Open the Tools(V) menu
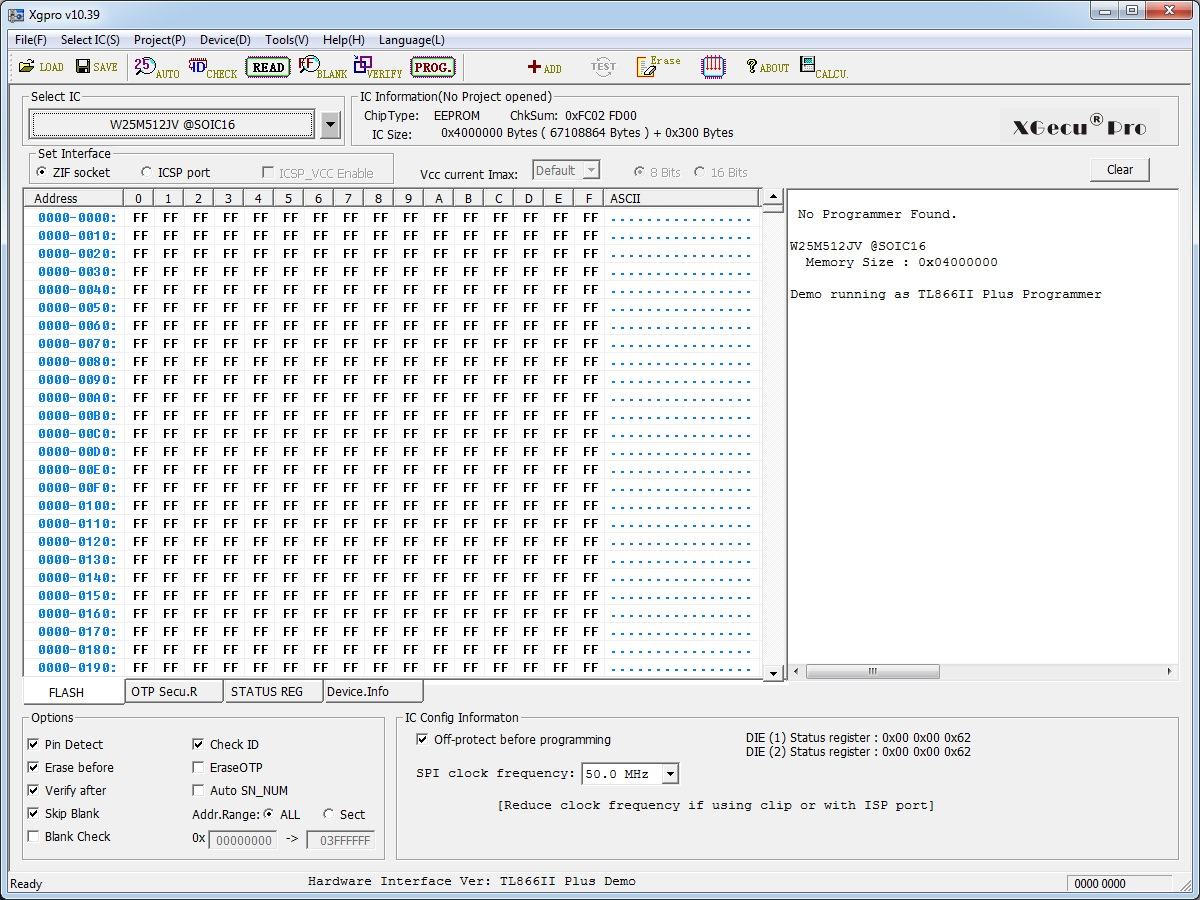This screenshot has width=1200, height=900. tap(286, 40)
